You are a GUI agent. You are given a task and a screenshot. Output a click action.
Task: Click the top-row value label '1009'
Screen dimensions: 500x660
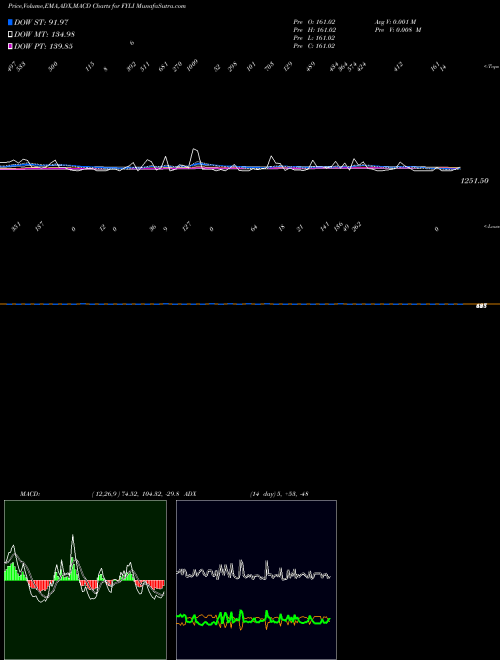pos(192,66)
